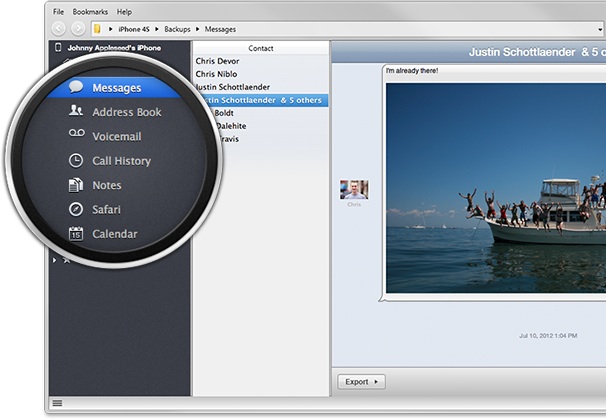Click the Safari compass icon
The width and height of the screenshot is (606, 419).
[76, 209]
